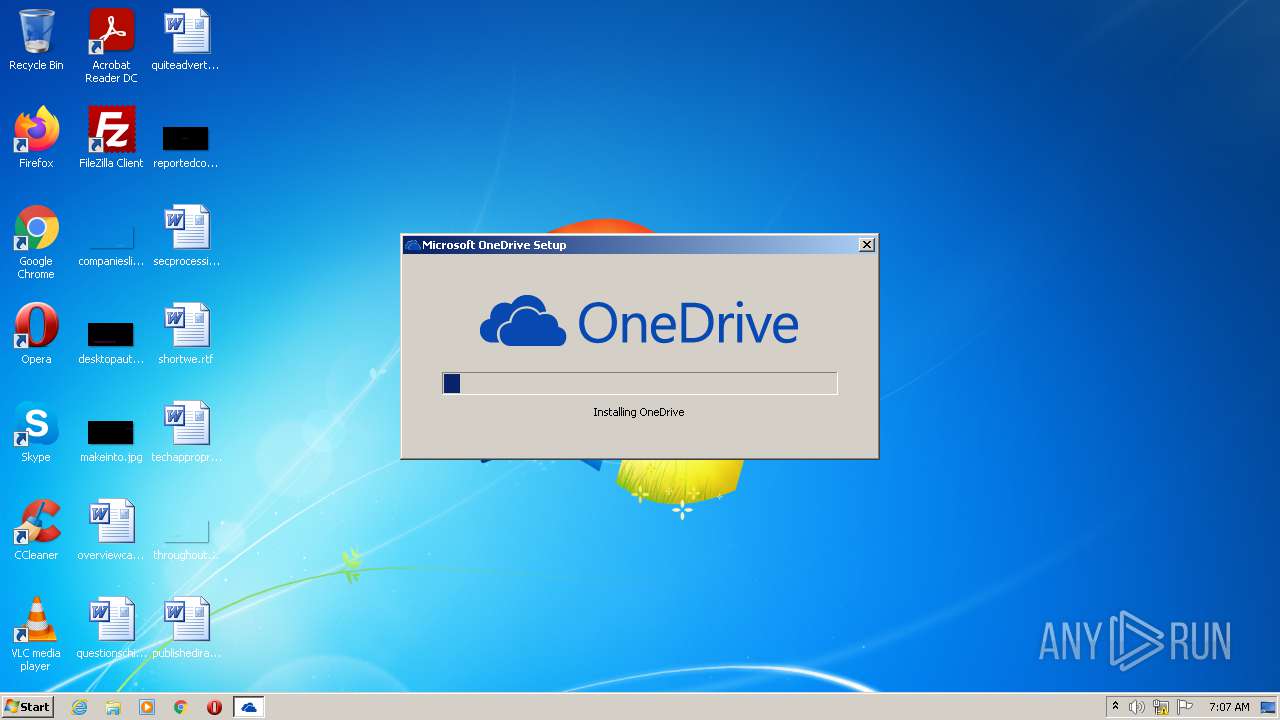Image resolution: width=1280 pixels, height=720 pixels.
Task: Open Windows Explorer from taskbar
Action: [113, 707]
